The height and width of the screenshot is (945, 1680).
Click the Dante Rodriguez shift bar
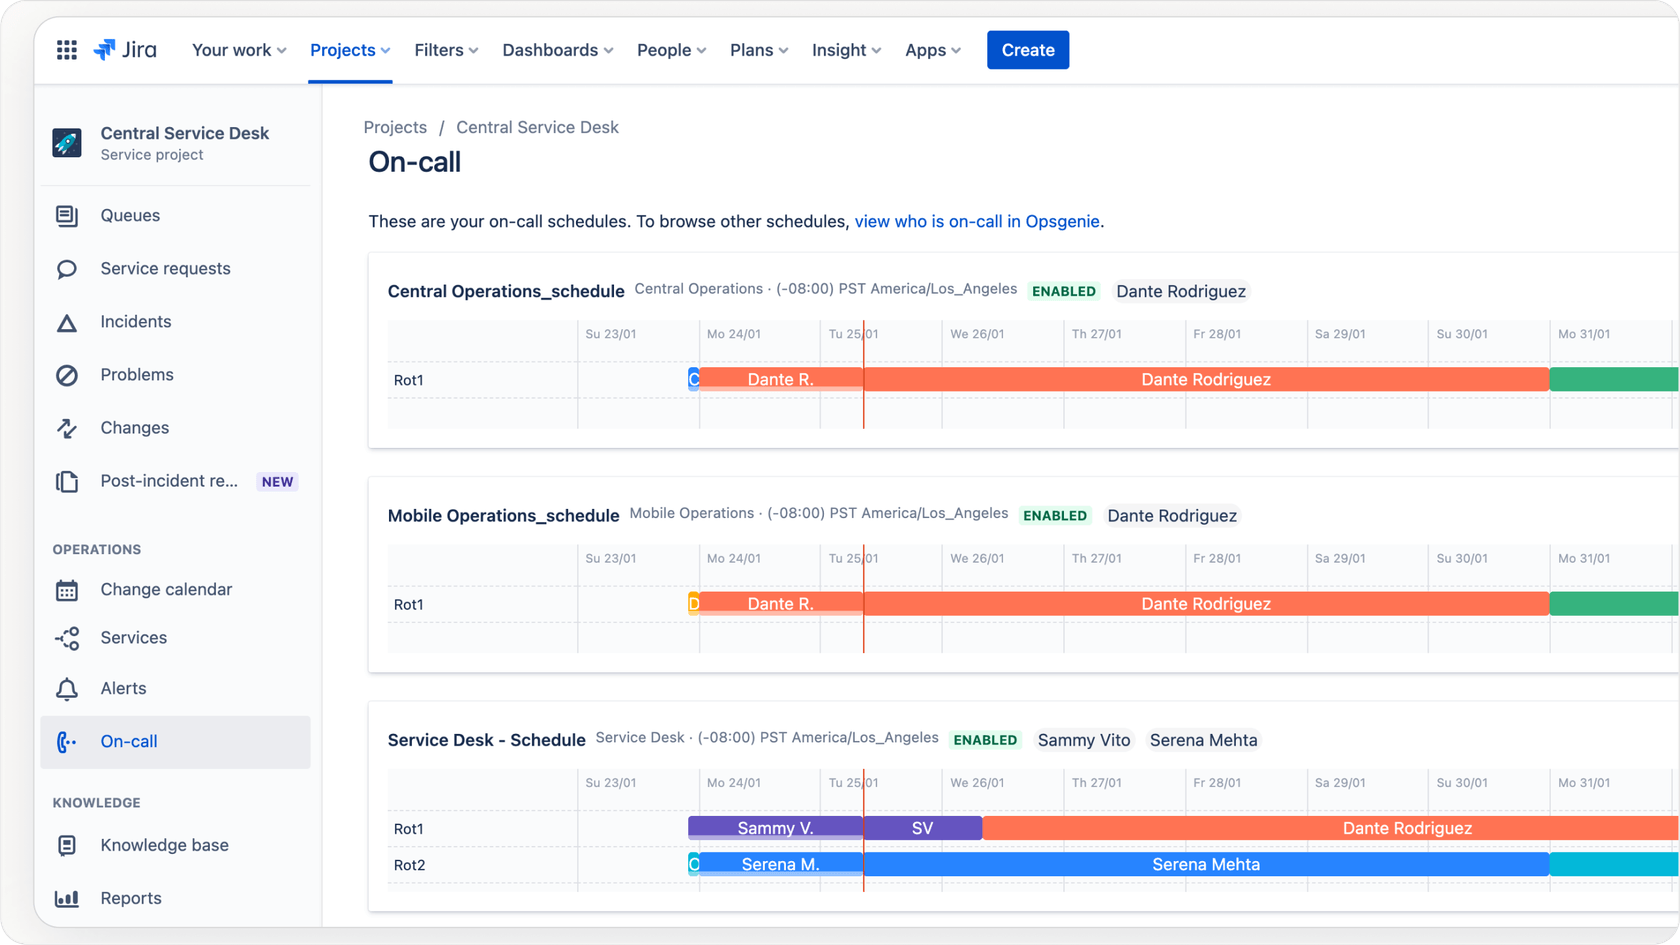pos(1205,379)
